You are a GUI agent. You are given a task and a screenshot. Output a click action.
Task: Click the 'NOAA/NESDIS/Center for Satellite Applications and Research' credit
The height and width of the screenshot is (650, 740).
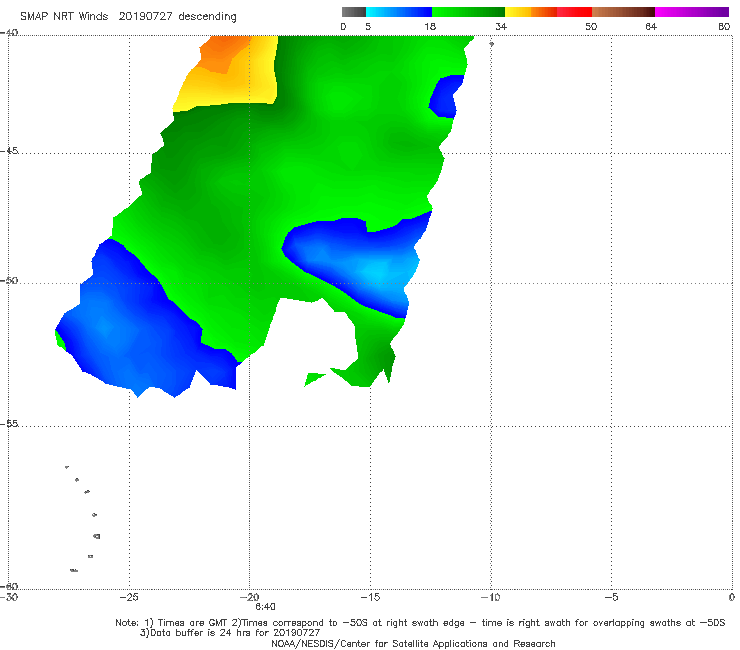coord(413,643)
